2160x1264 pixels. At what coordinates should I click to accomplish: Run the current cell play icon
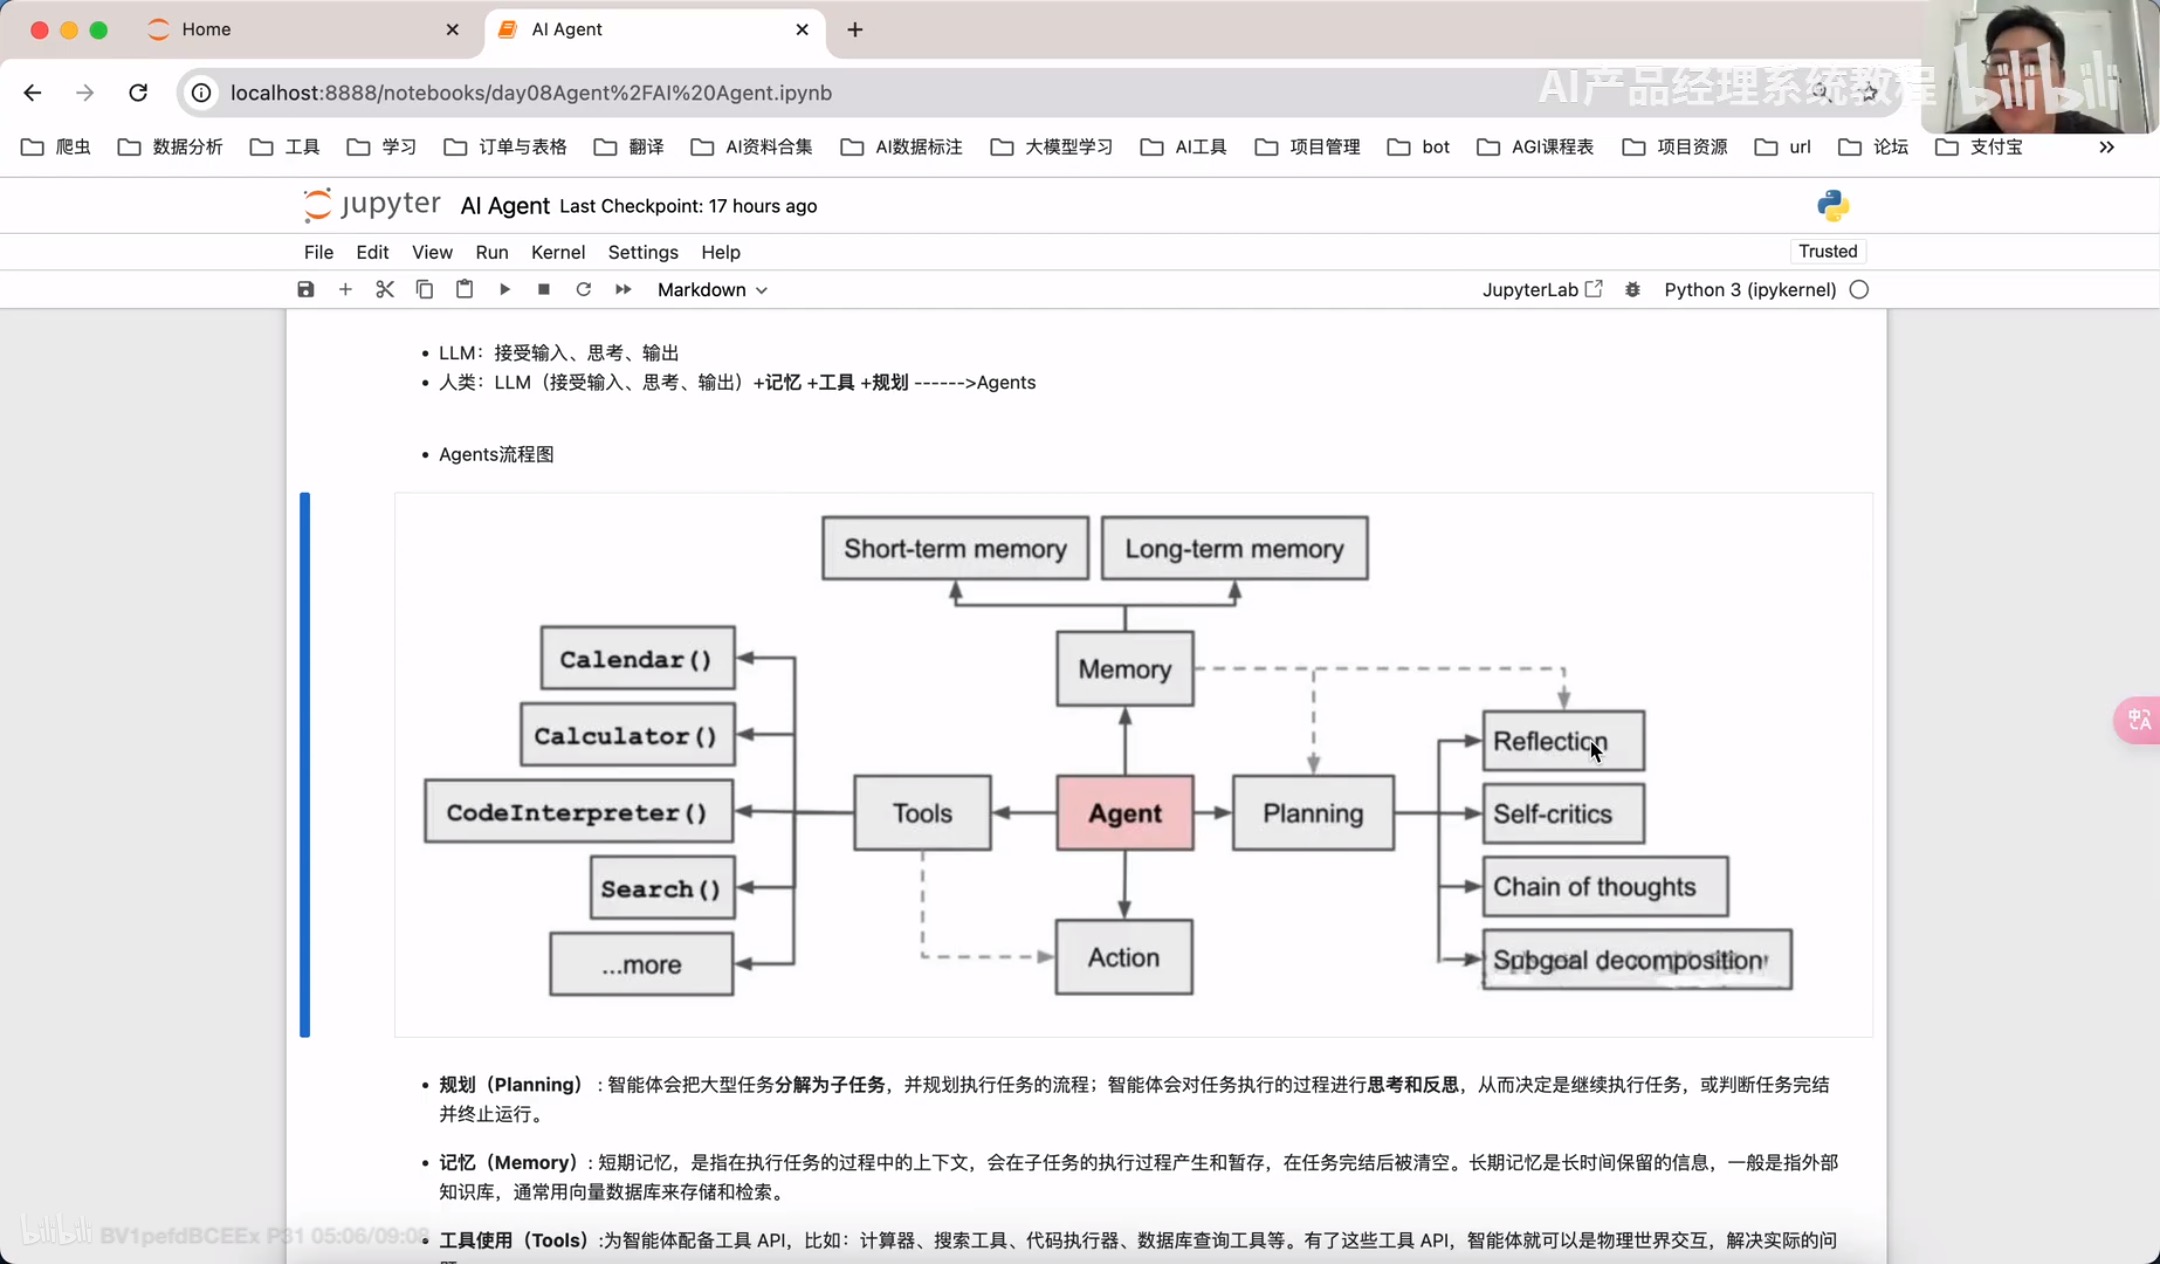504,290
